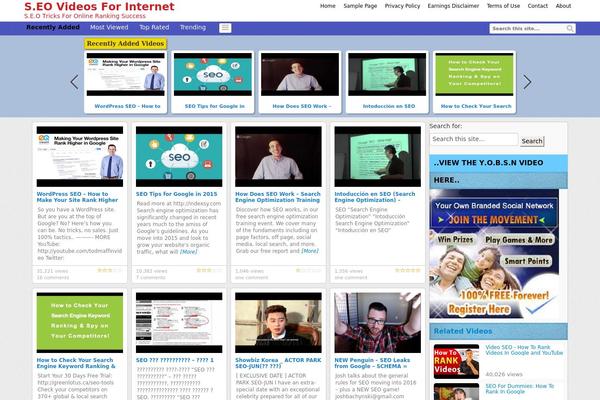Open grid thumbnail of How Does SEO Work video

click(x=278, y=157)
